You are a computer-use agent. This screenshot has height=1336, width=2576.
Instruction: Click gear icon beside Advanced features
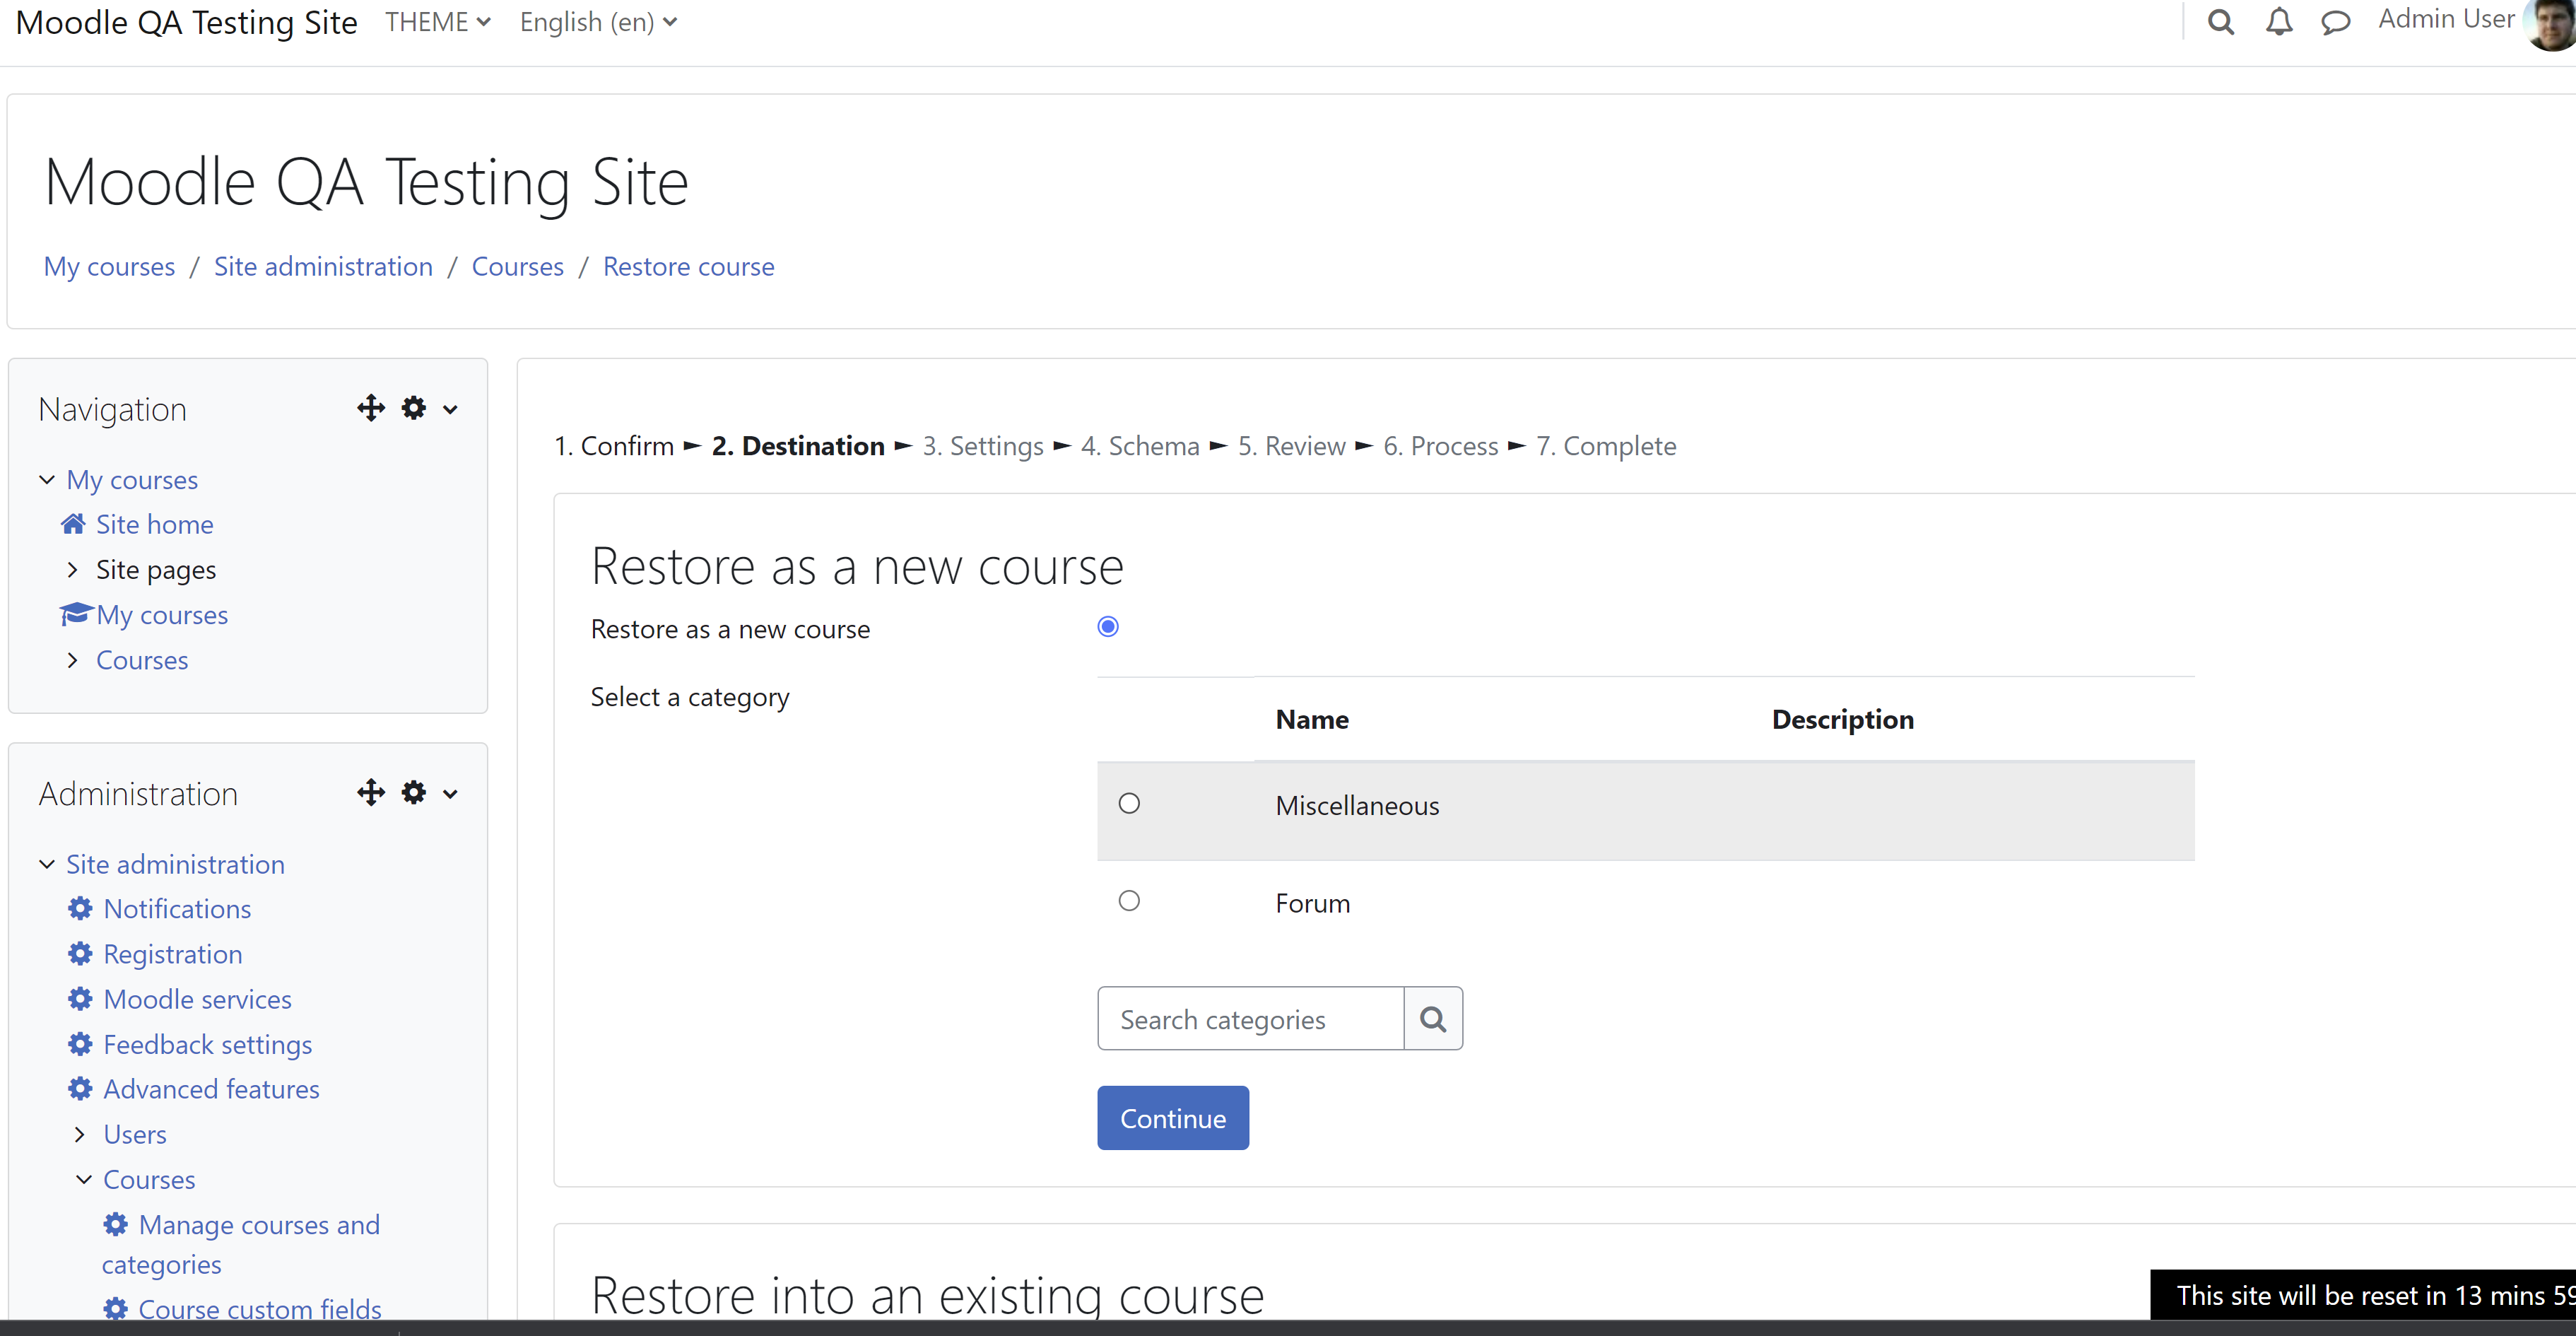pyautogui.click(x=80, y=1088)
